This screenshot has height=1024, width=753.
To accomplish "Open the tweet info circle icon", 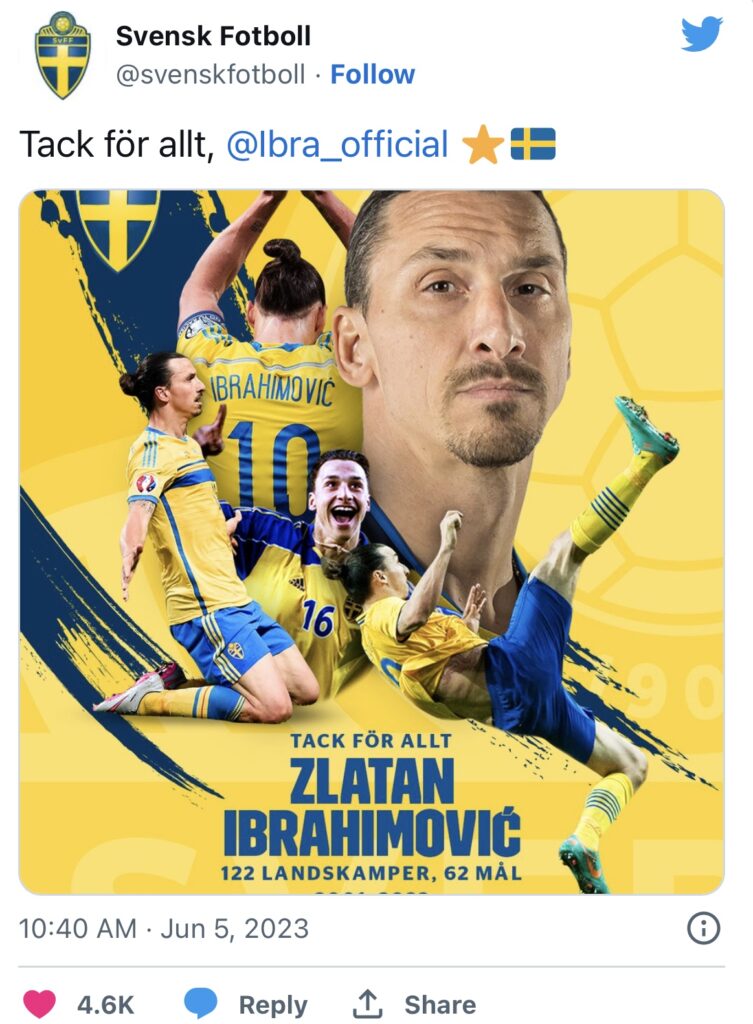I will point(704,928).
